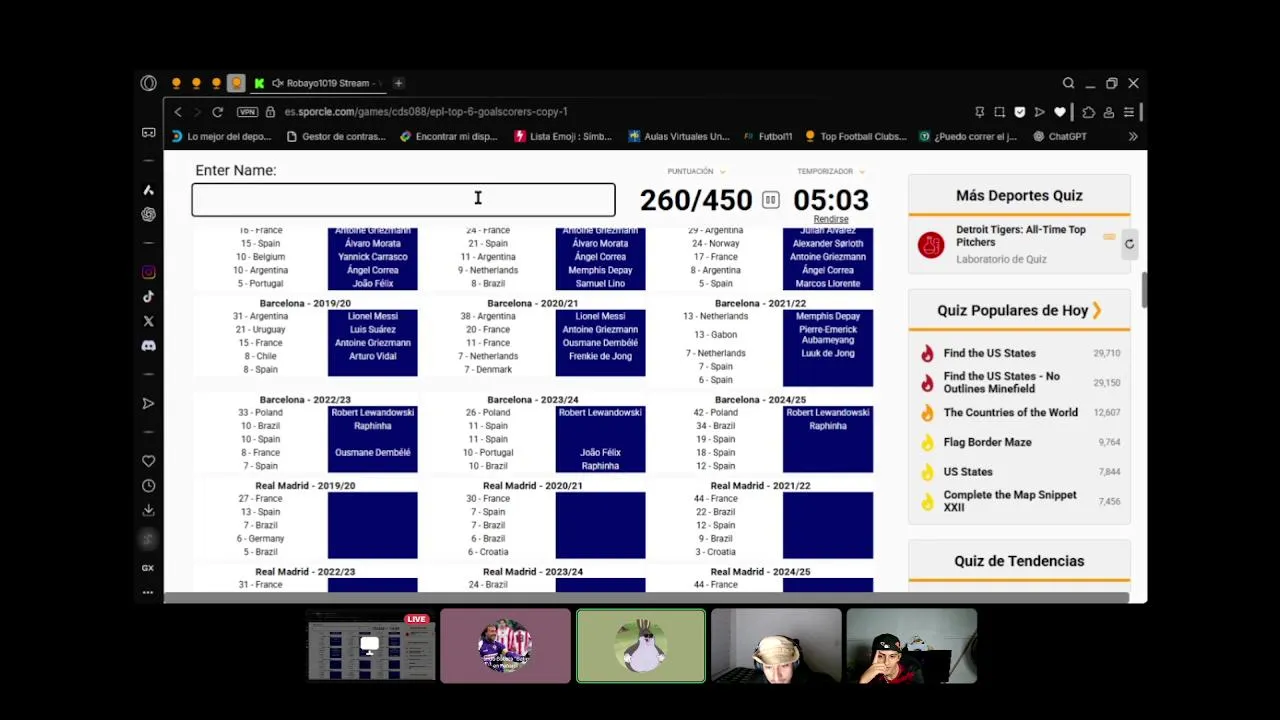Open 'The Countries of the World' quiz
The height and width of the screenshot is (720, 1280).
coord(1011,412)
